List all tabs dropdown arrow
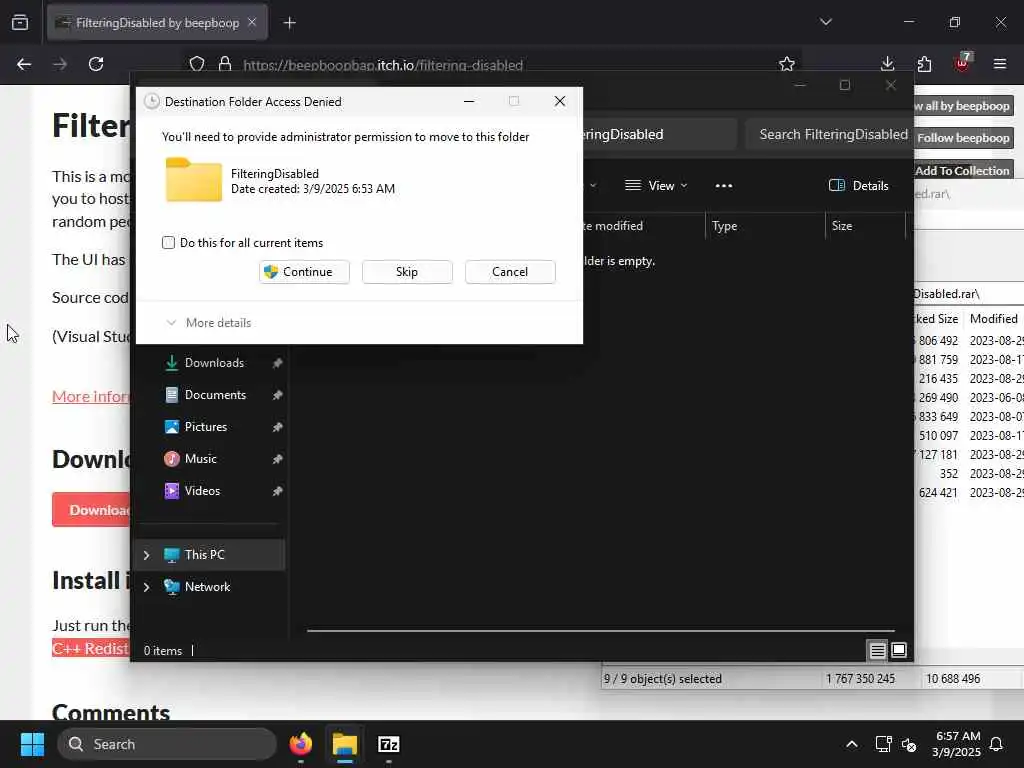1024x768 pixels. click(826, 22)
